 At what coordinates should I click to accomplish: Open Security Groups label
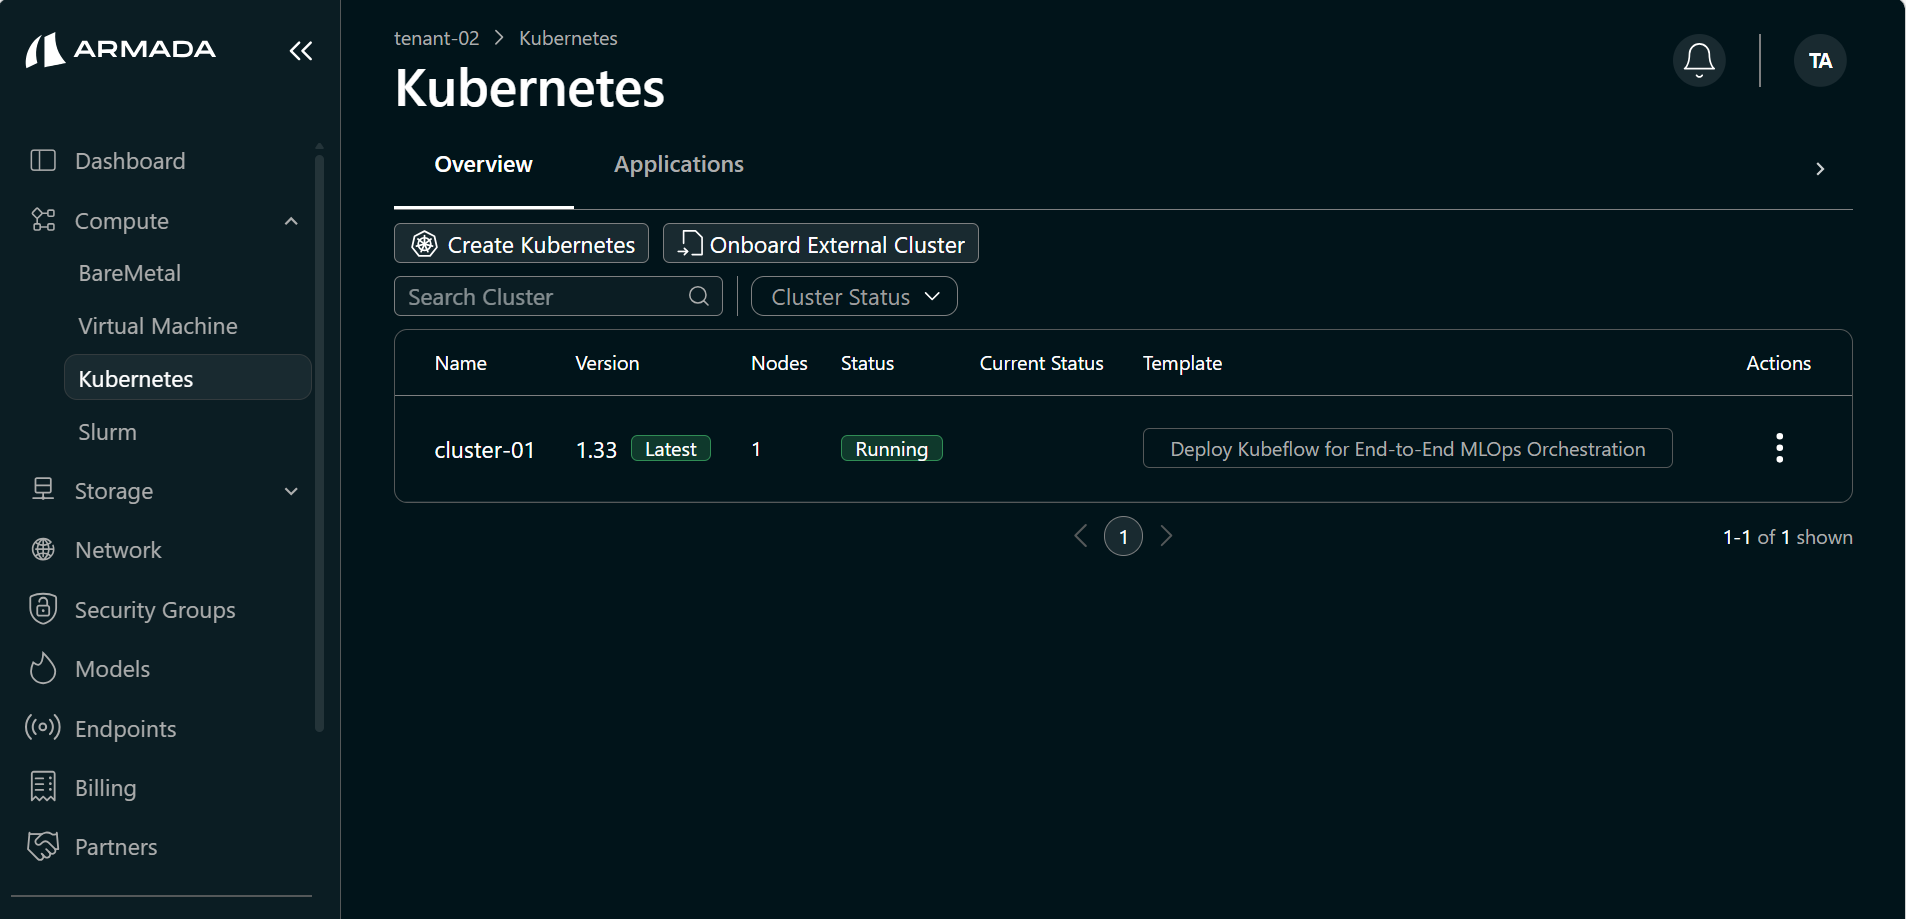155,610
